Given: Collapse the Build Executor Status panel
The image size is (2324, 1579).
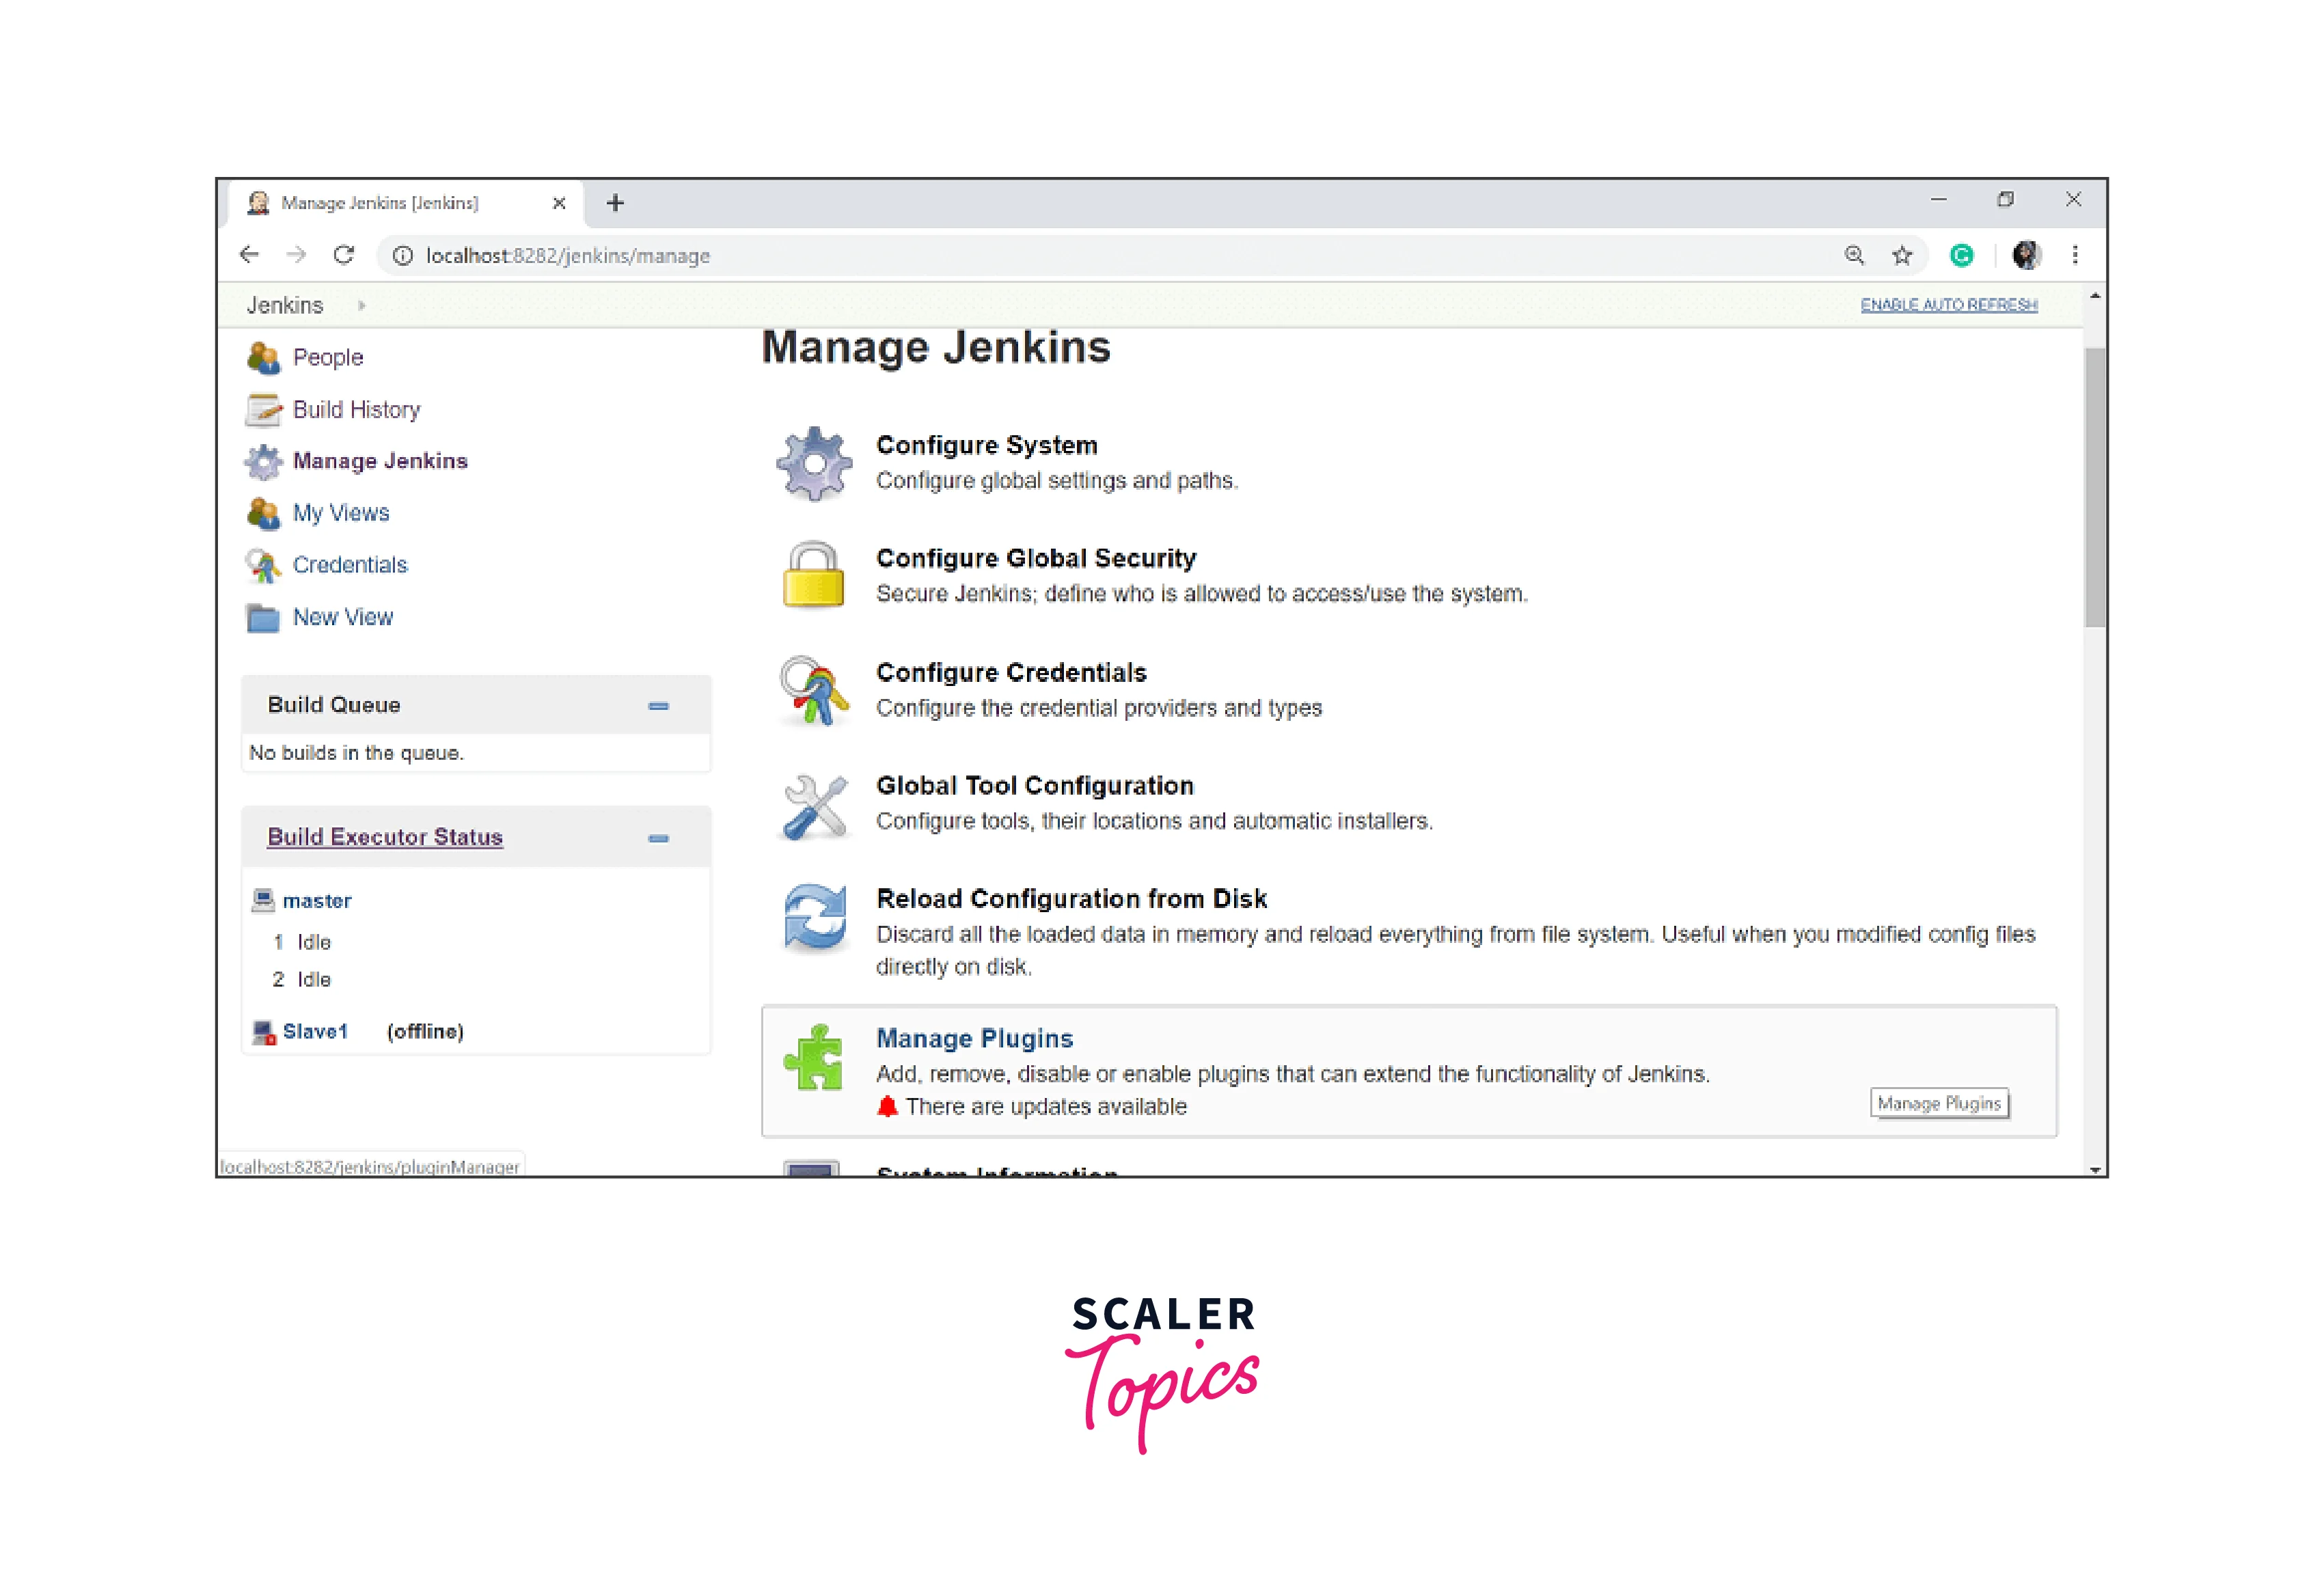Looking at the screenshot, I should pos(658,838).
